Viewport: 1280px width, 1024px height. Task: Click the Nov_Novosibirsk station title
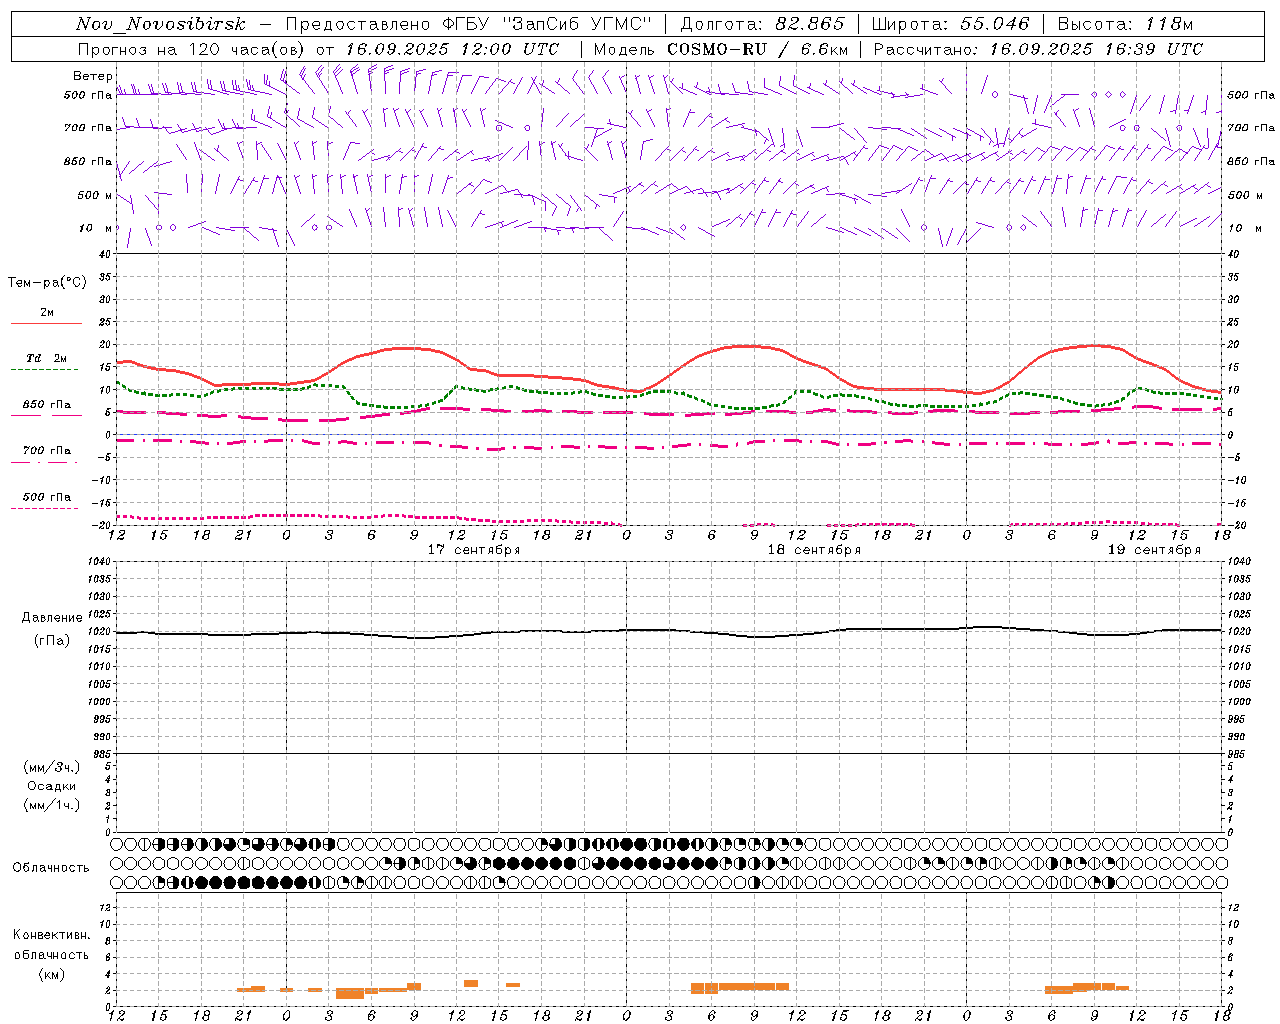(160, 24)
